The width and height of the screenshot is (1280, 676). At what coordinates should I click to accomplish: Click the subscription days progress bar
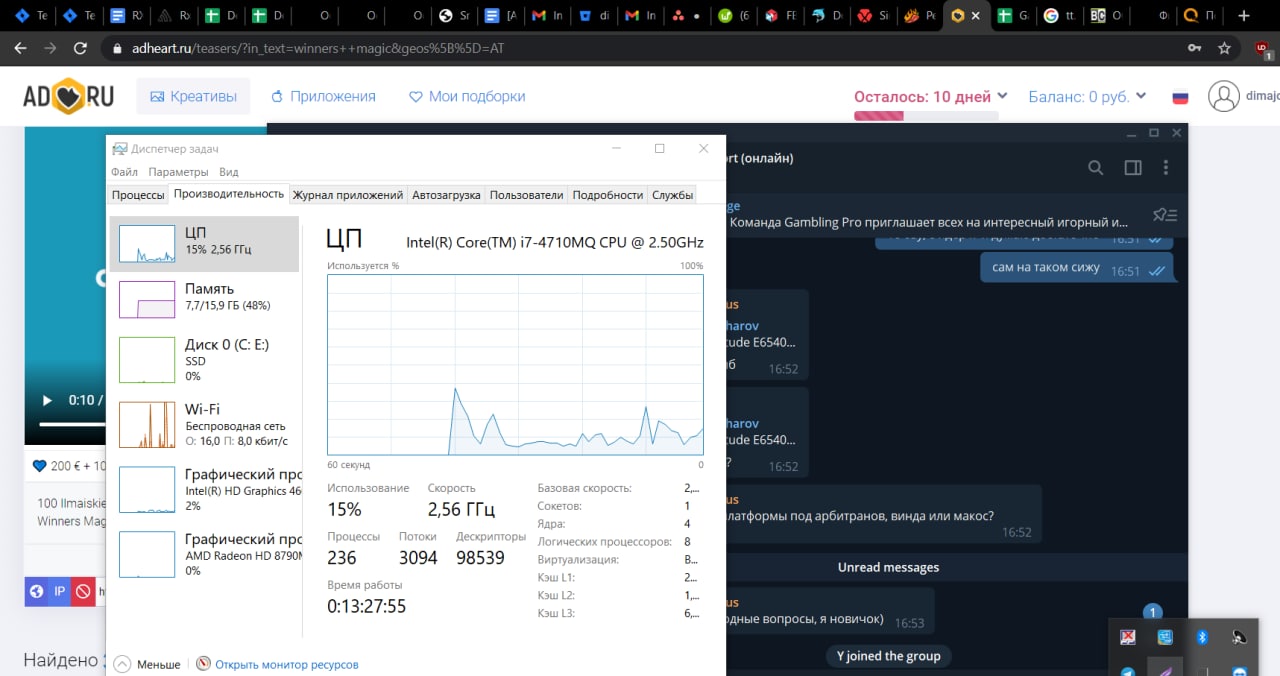pos(926,116)
